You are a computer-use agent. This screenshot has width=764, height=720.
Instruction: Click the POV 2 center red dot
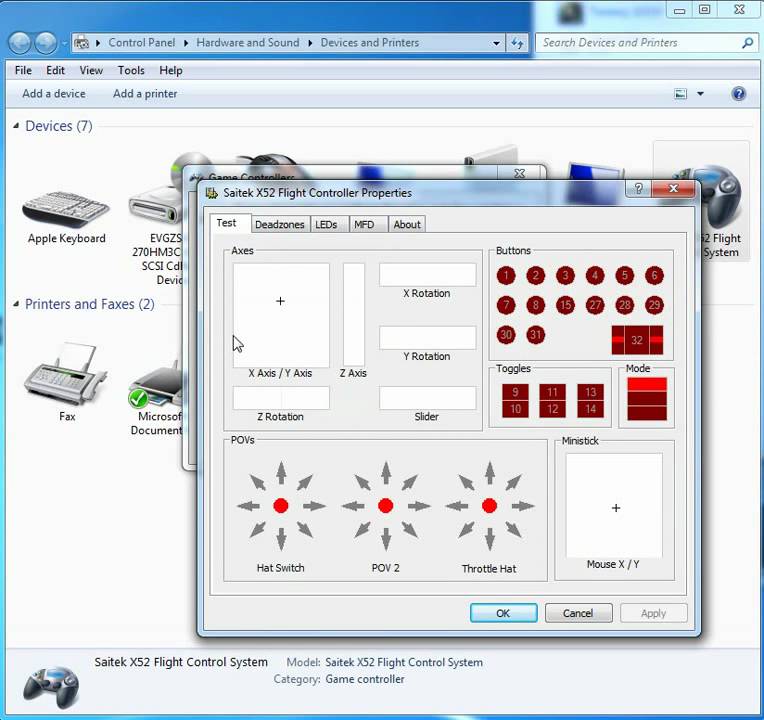click(x=385, y=506)
